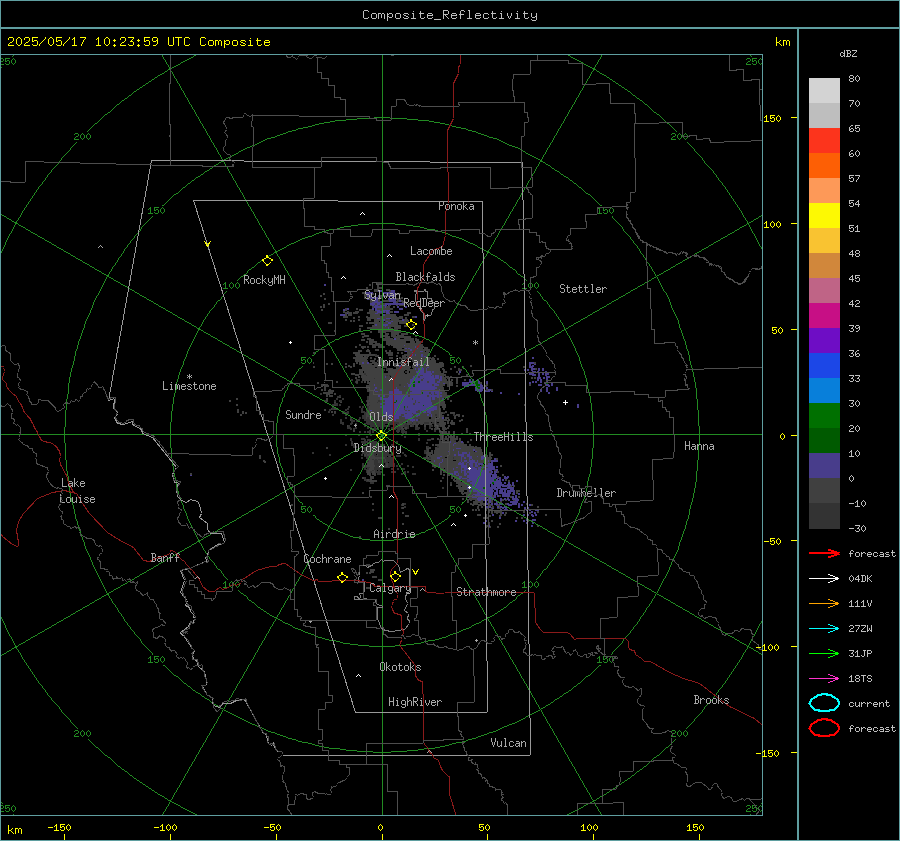
Task: Click the RockyMH label
Action: pos(264,280)
